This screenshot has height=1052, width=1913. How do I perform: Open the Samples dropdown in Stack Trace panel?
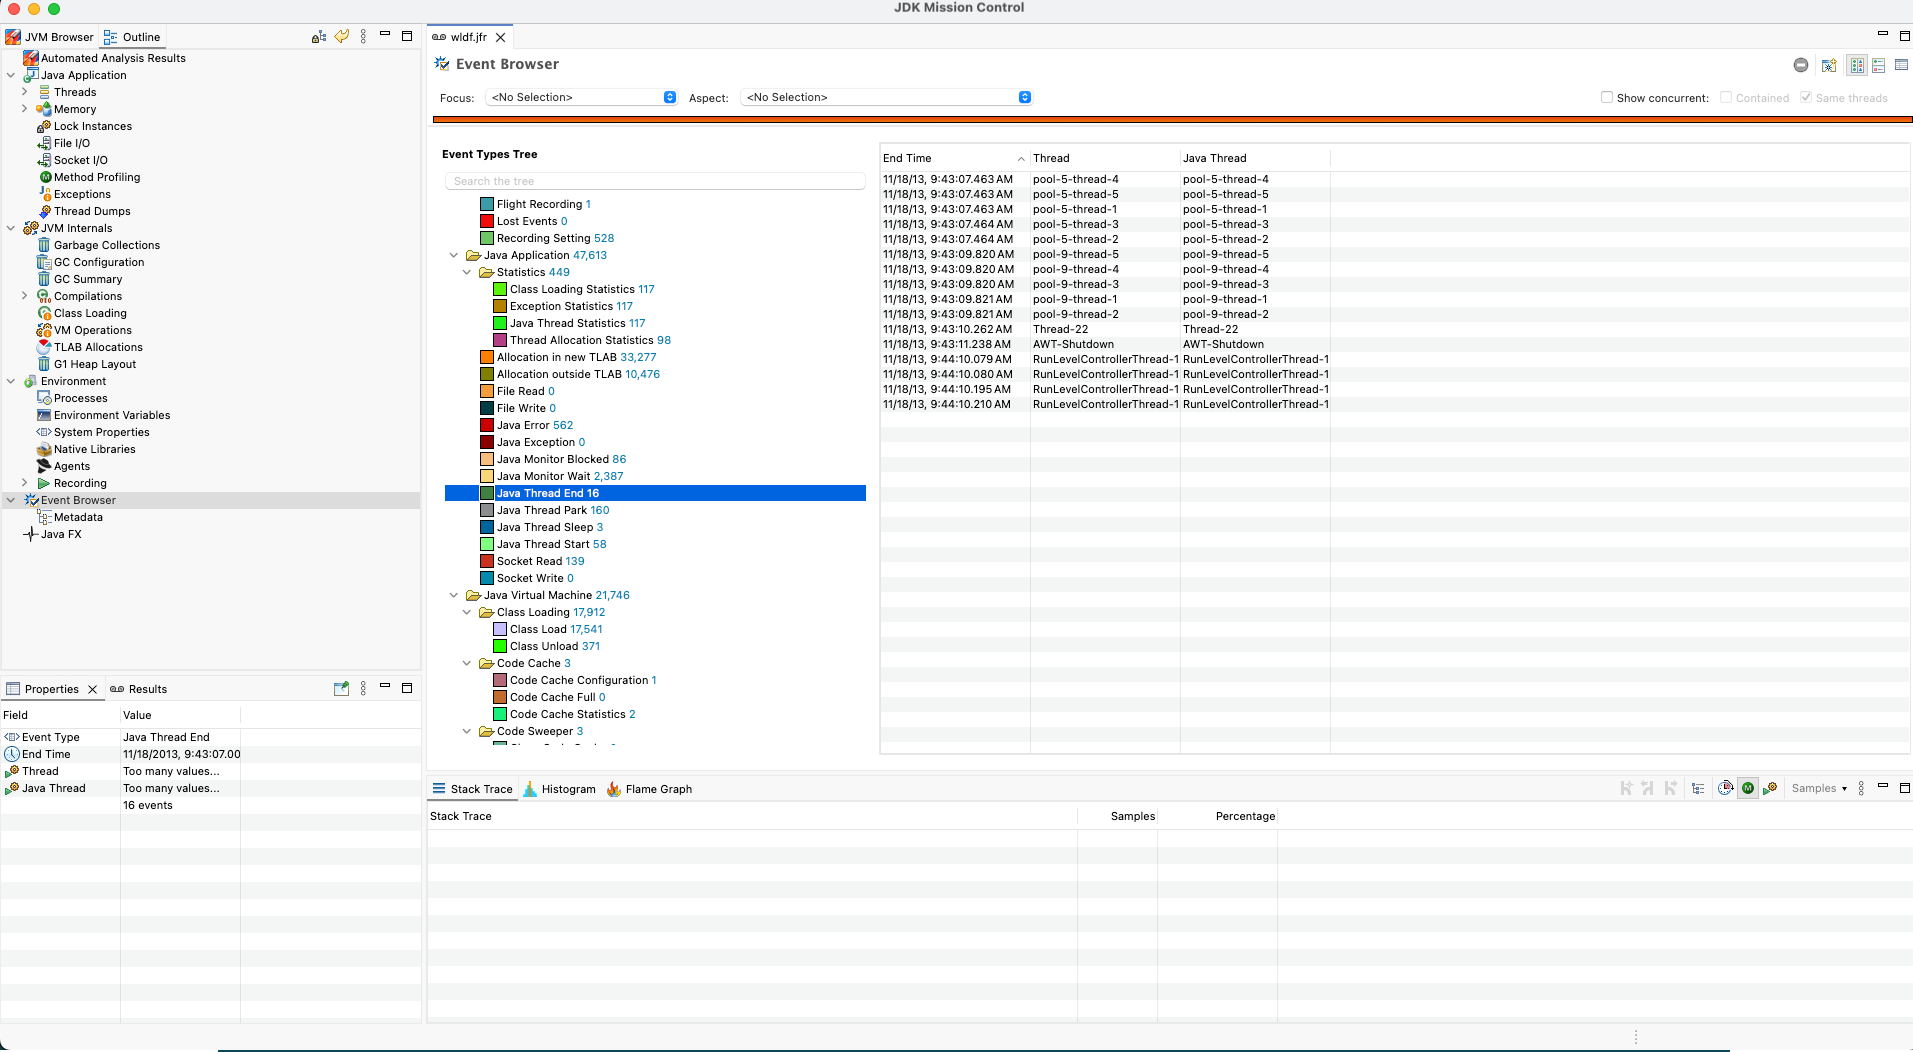(1819, 789)
